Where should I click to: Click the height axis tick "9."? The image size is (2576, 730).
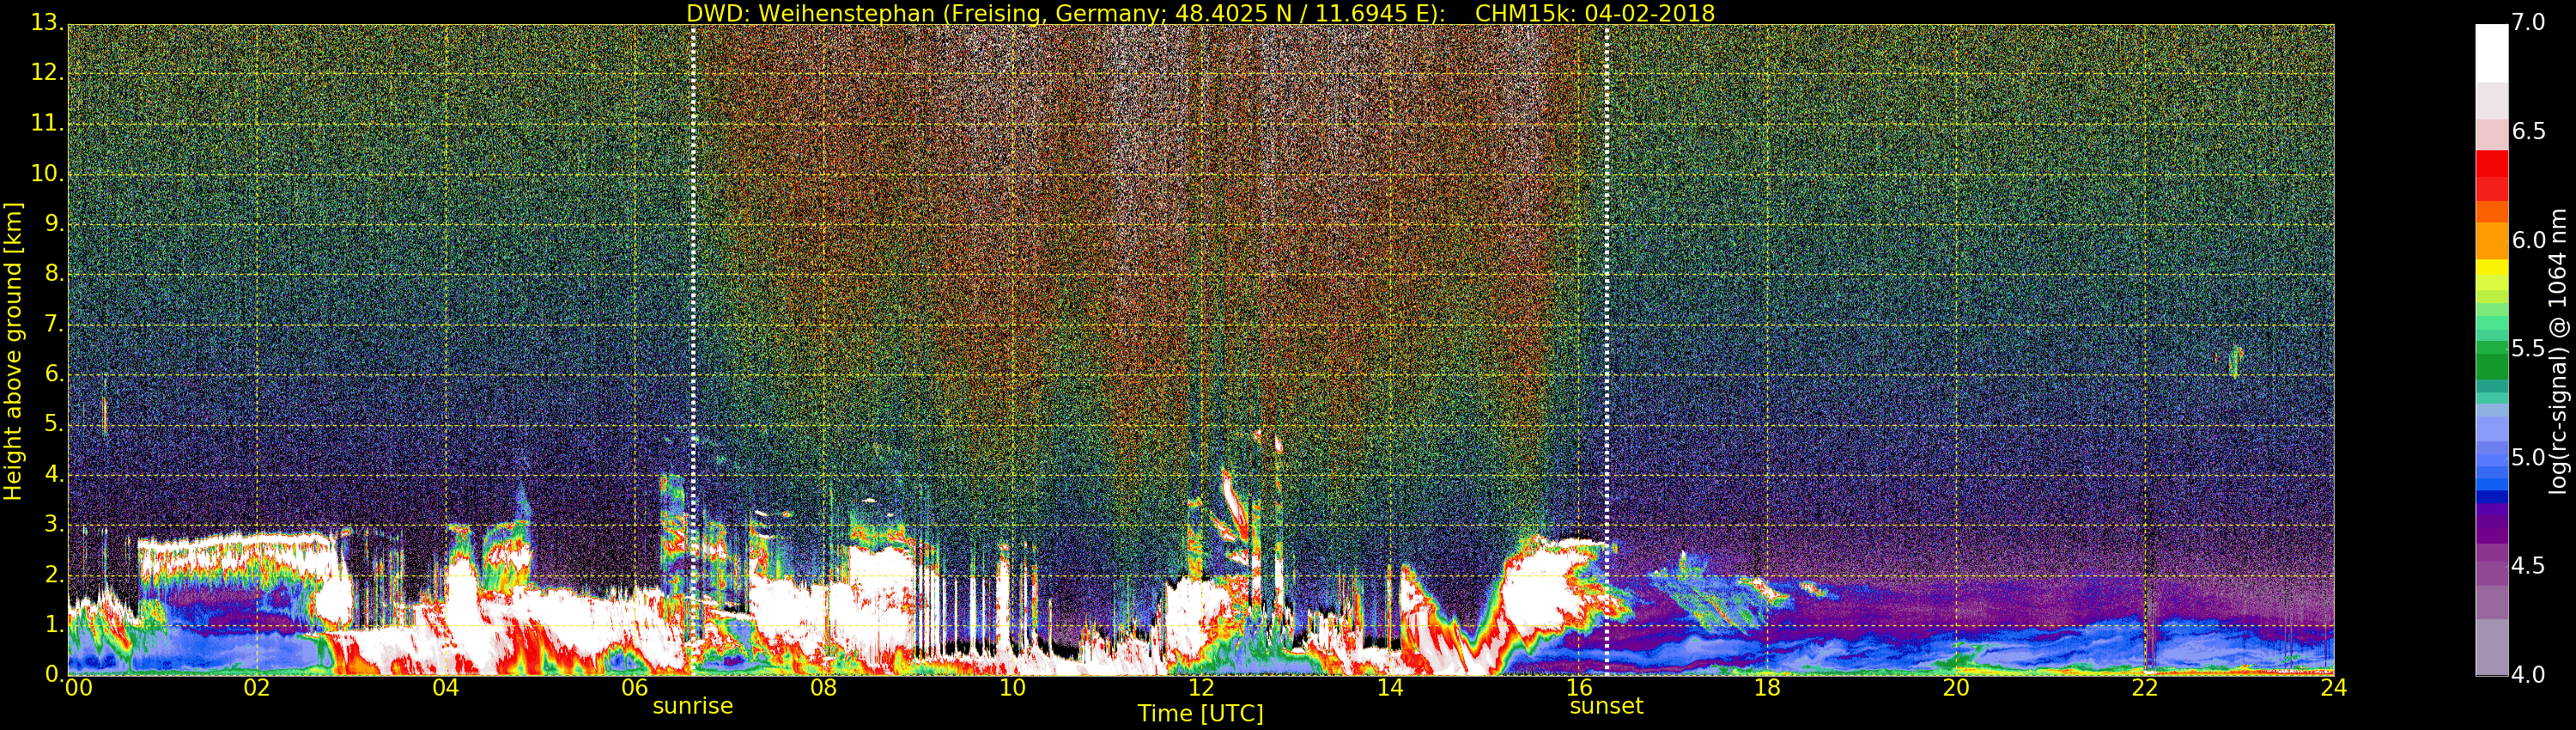click(x=54, y=223)
